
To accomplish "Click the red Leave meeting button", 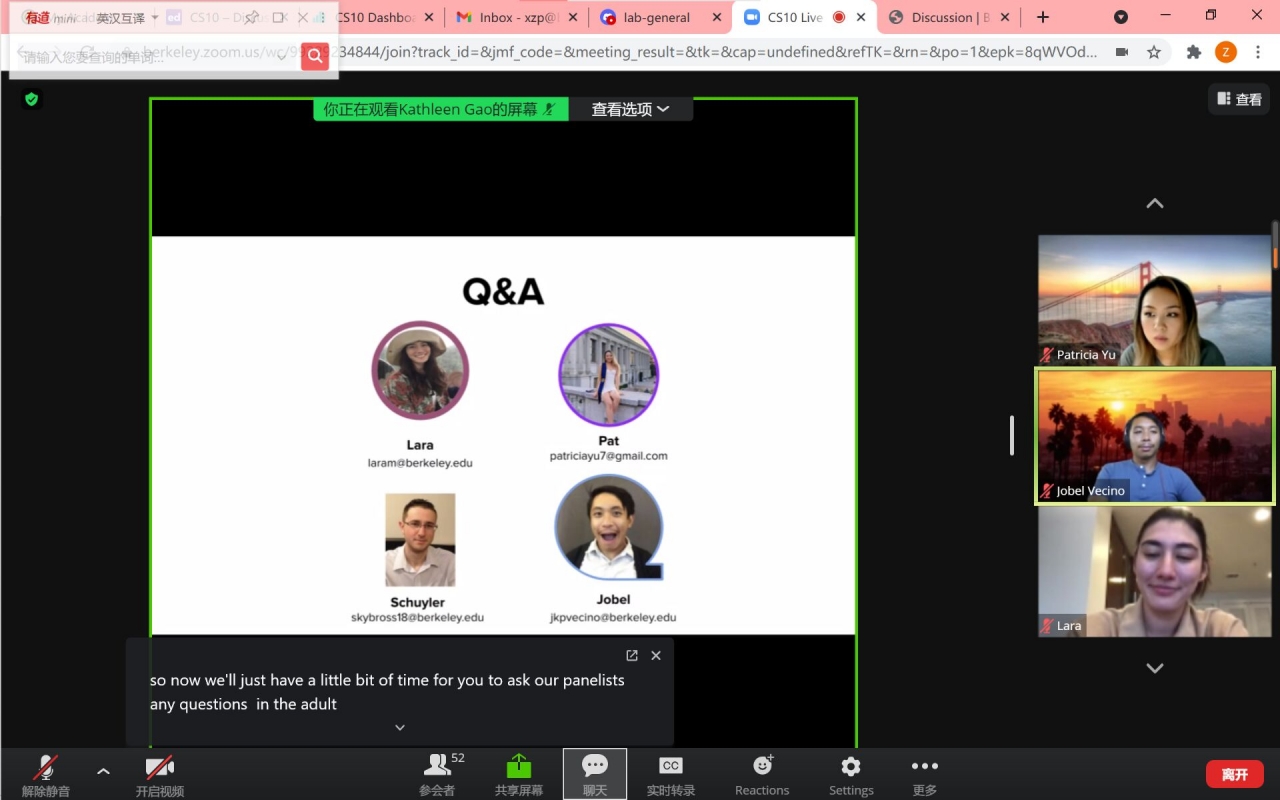I will 1234,774.
